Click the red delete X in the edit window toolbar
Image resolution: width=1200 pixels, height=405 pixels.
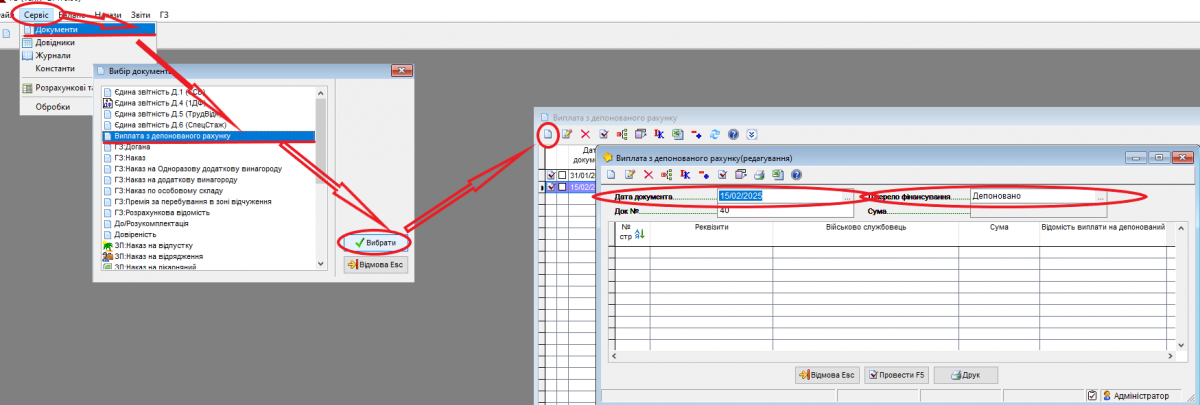click(648, 175)
